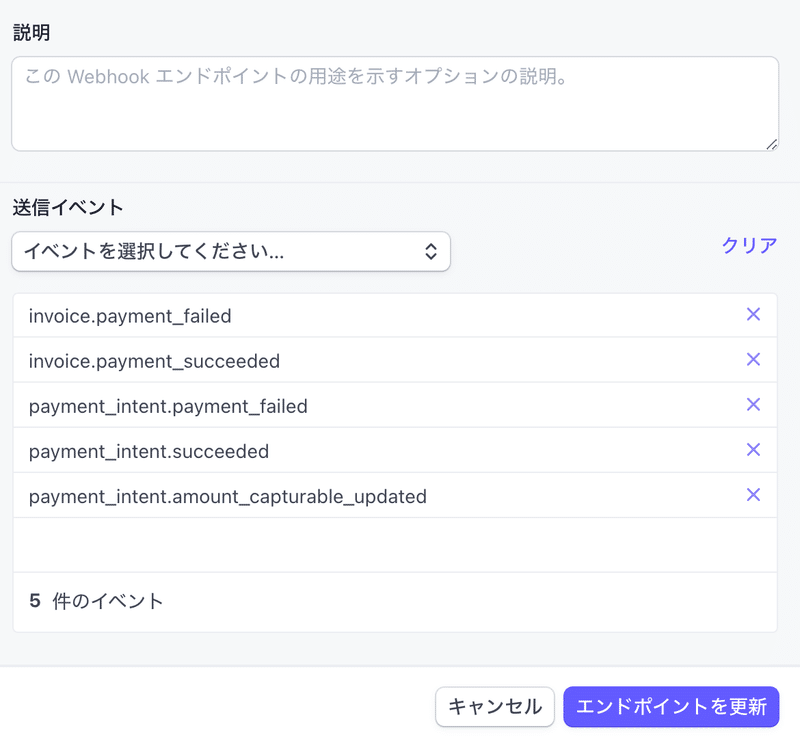This screenshot has width=800, height=745.
Task: Click the 説明 label
Action: click(31, 33)
